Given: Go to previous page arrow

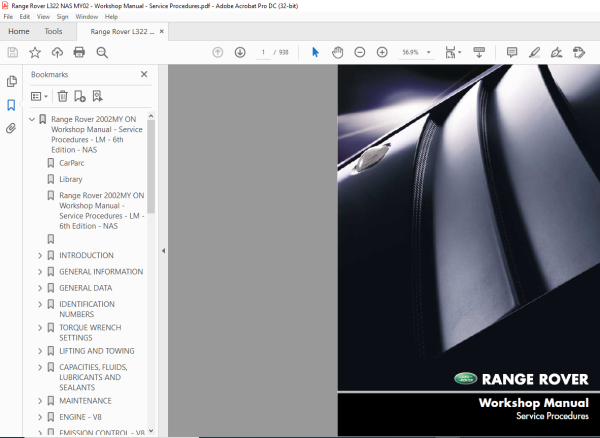Looking at the screenshot, I should coord(218,52).
